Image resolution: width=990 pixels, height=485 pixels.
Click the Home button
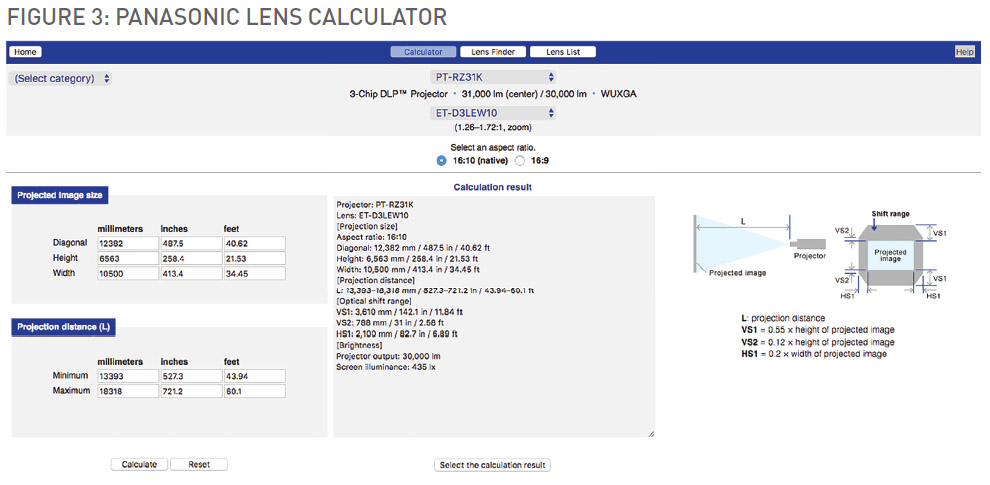[x=25, y=52]
